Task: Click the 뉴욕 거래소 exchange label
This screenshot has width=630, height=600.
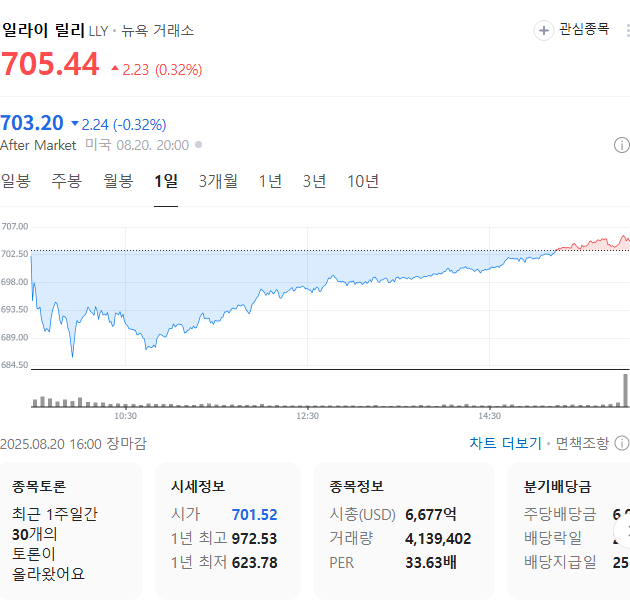Action: point(158,31)
